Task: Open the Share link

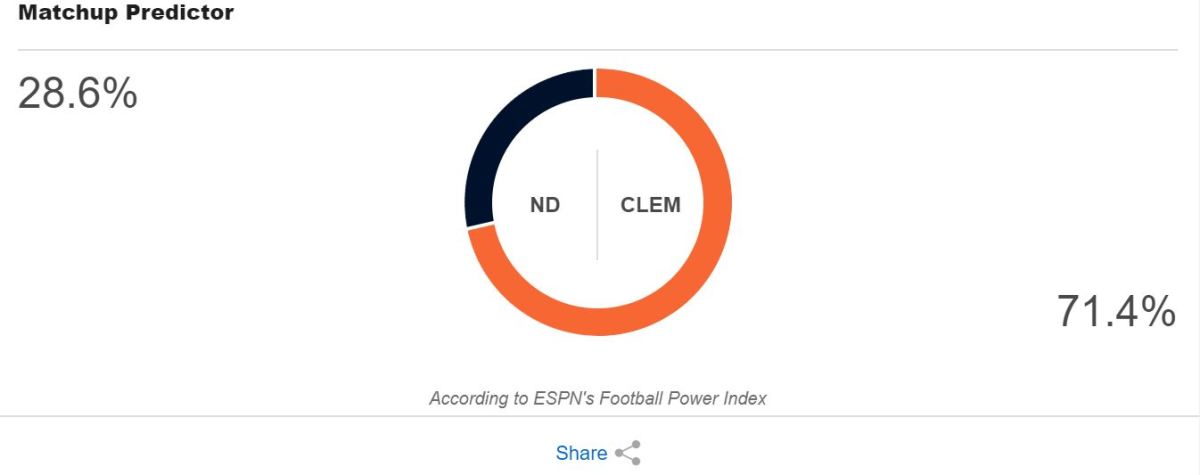Action: 581,453
